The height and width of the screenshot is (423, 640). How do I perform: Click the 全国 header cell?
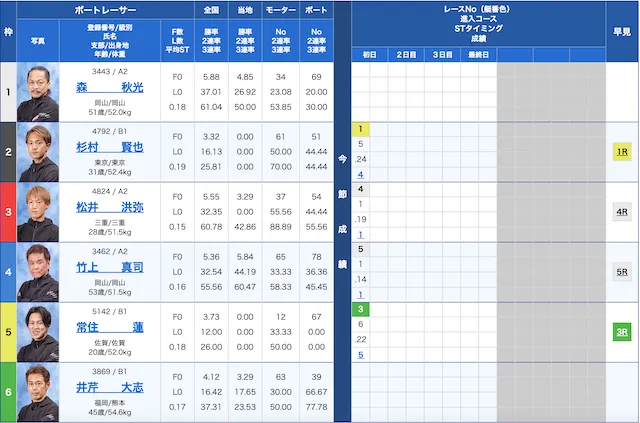(211, 10)
